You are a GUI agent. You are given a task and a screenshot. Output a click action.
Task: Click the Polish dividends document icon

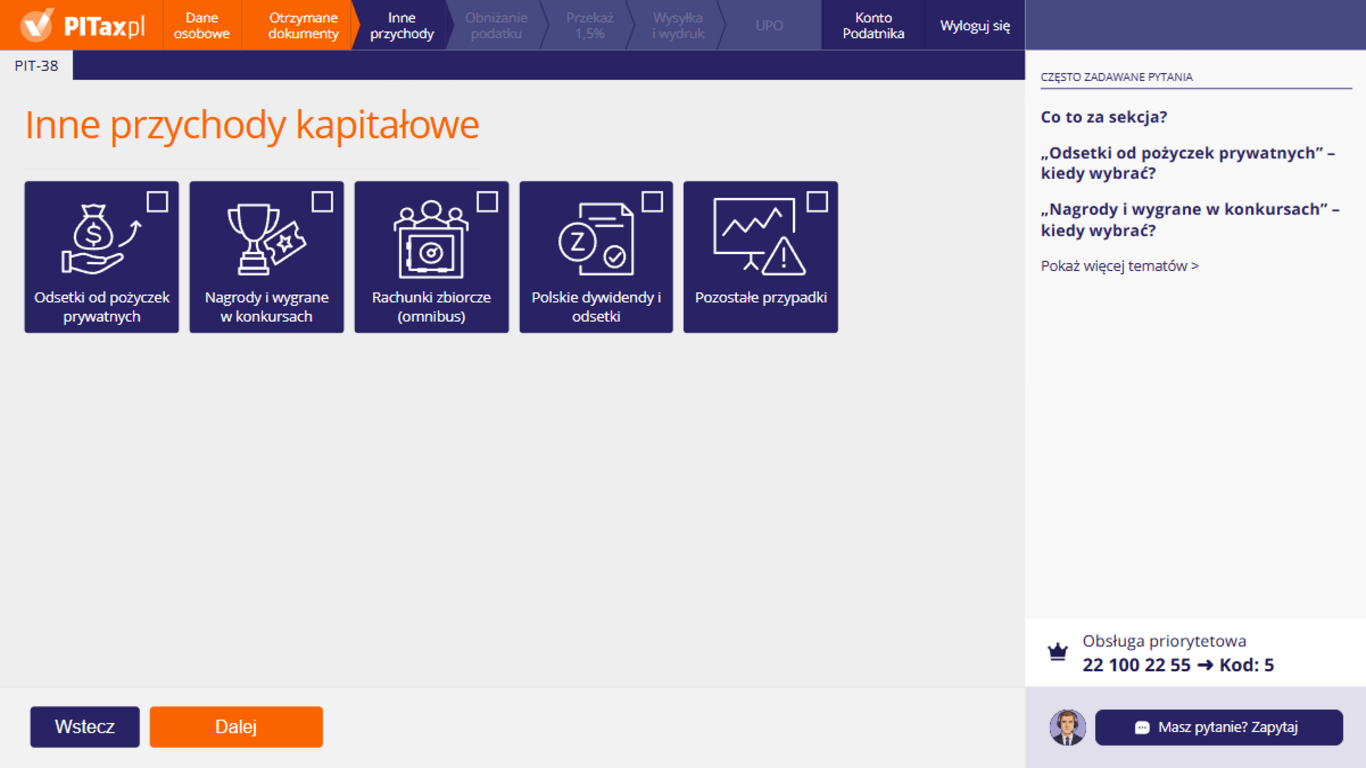pos(595,240)
